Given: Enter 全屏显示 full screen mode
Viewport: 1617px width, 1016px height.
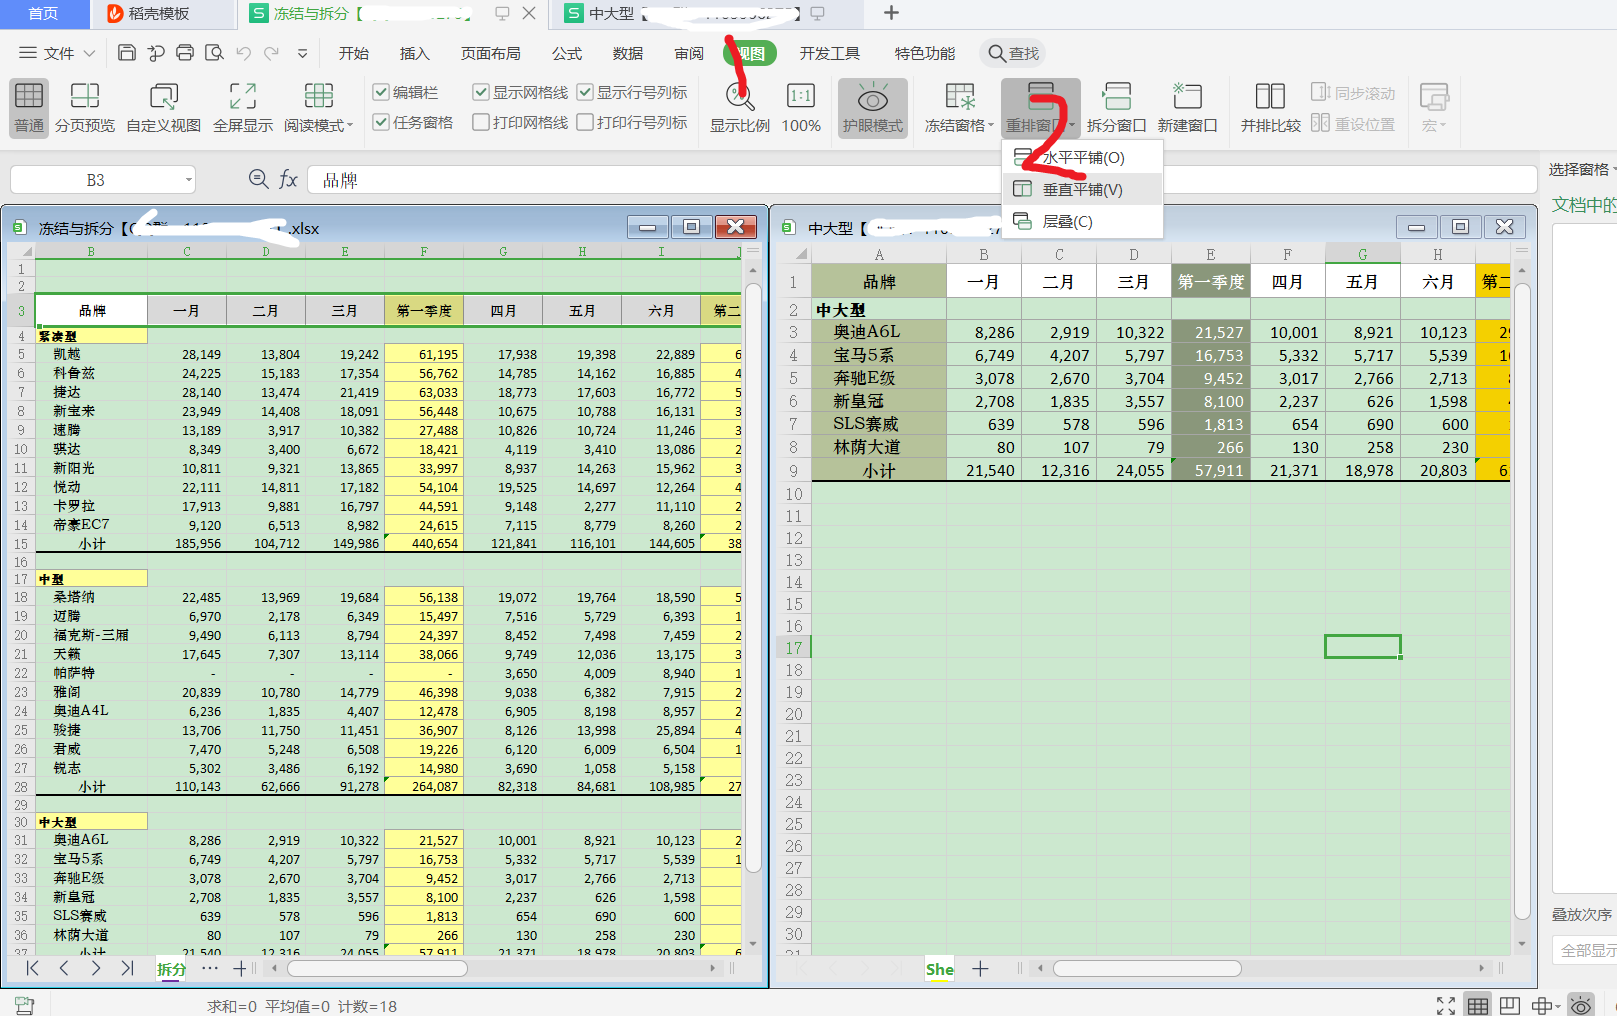Looking at the screenshot, I should click(x=243, y=107).
